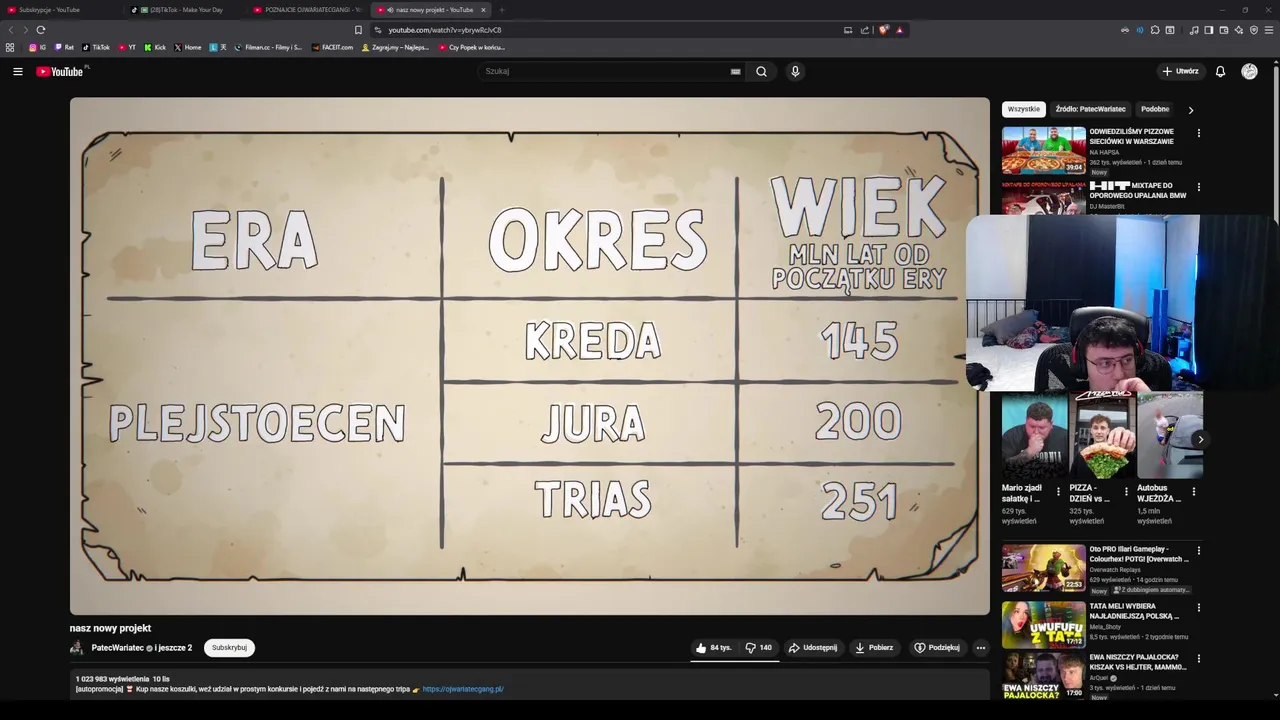The width and height of the screenshot is (1280, 720).
Task: Click the video player showing the ERA table
Action: click(529, 356)
